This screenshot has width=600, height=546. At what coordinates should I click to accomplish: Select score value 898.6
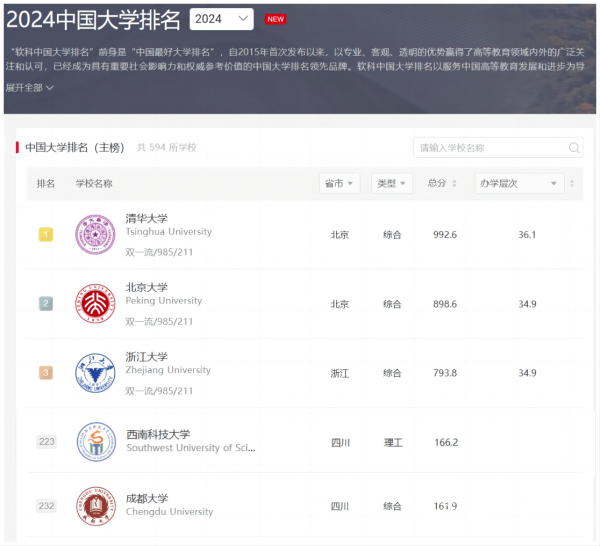[445, 304]
